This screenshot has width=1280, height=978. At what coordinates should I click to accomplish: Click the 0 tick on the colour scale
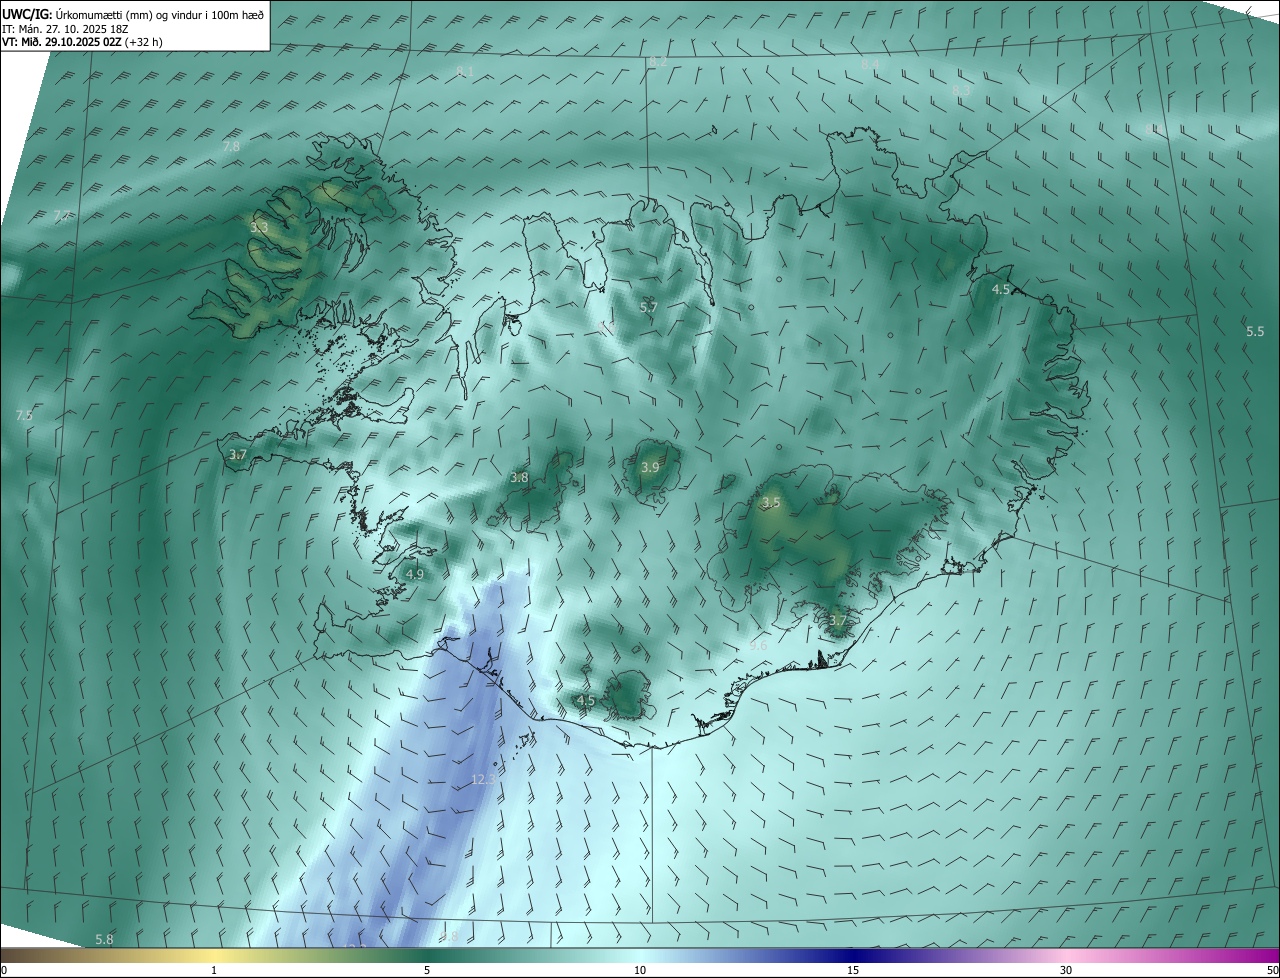pyautogui.click(x=4, y=970)
